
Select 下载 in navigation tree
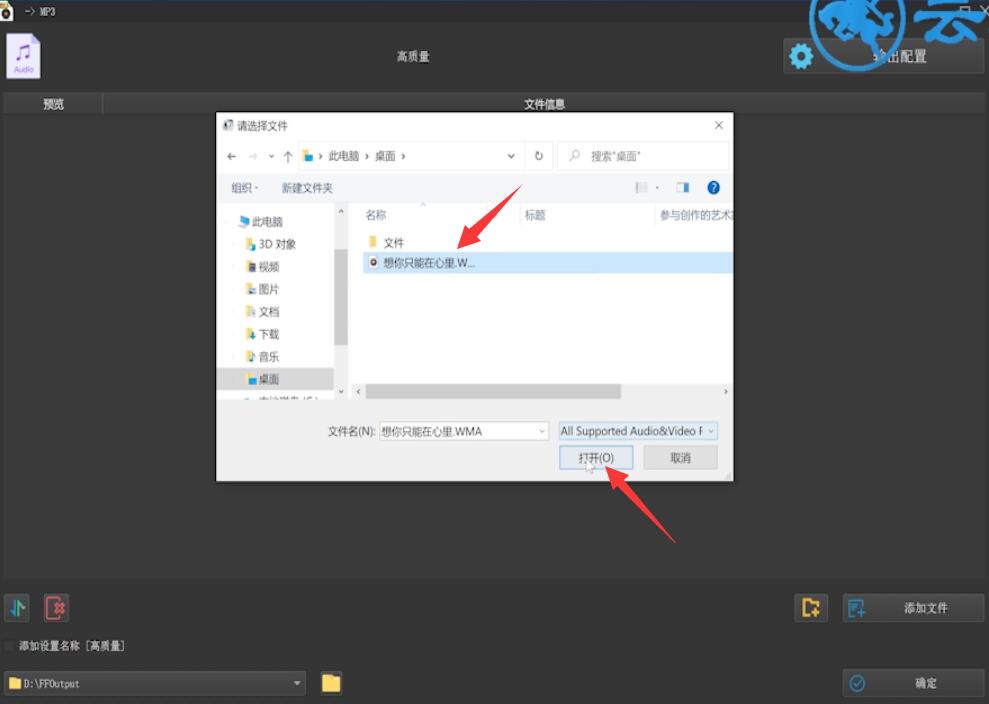(262, 334)
